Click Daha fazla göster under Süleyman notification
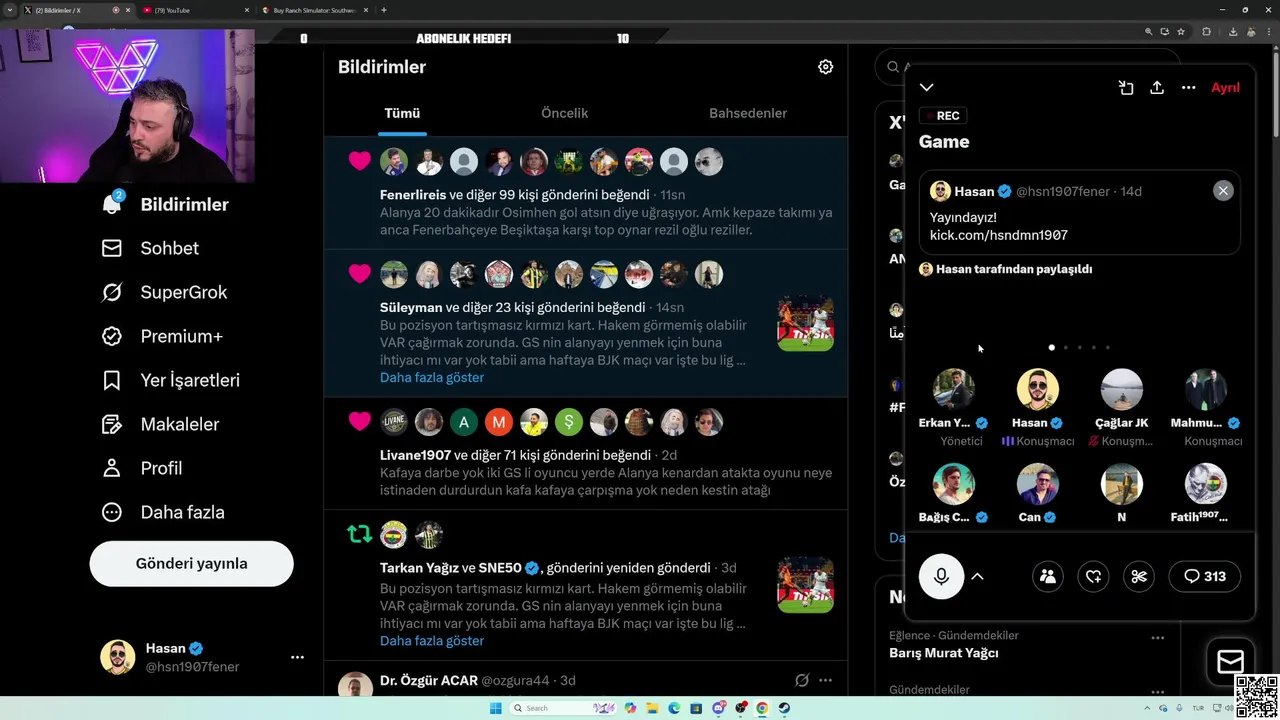Viewport: 1280px width, 720px height. point(432,377)
